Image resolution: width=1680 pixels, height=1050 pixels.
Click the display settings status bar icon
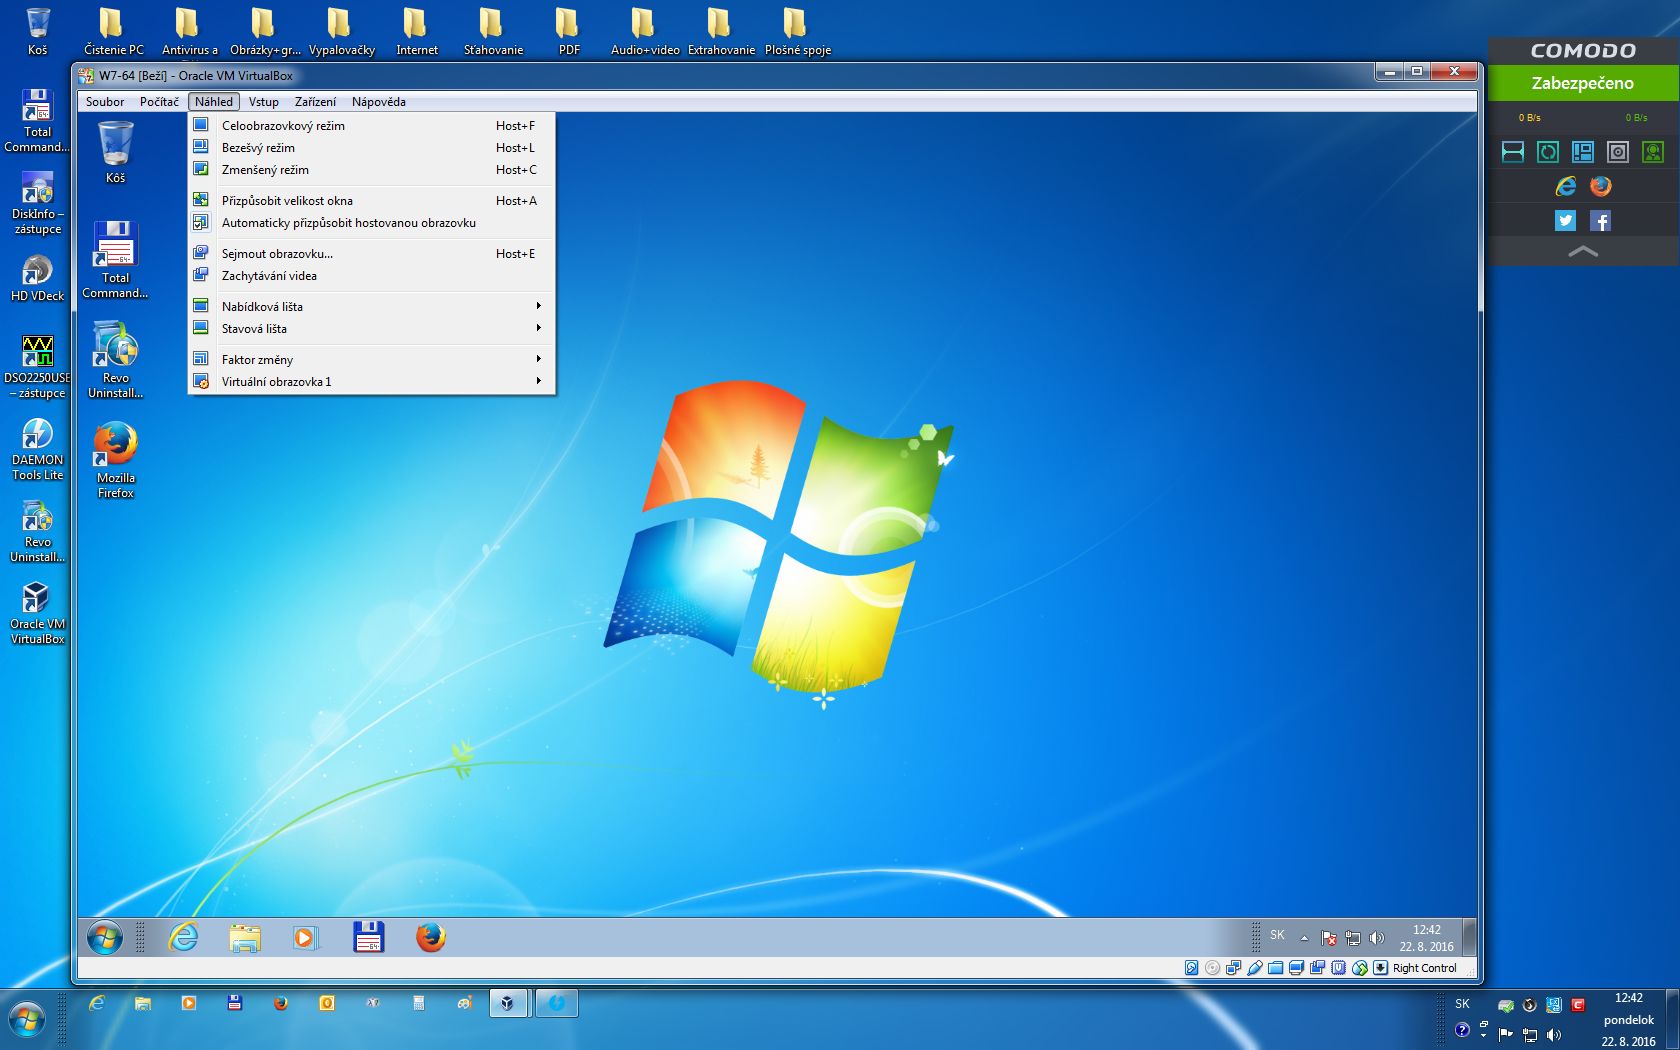tap(1296, 967)
